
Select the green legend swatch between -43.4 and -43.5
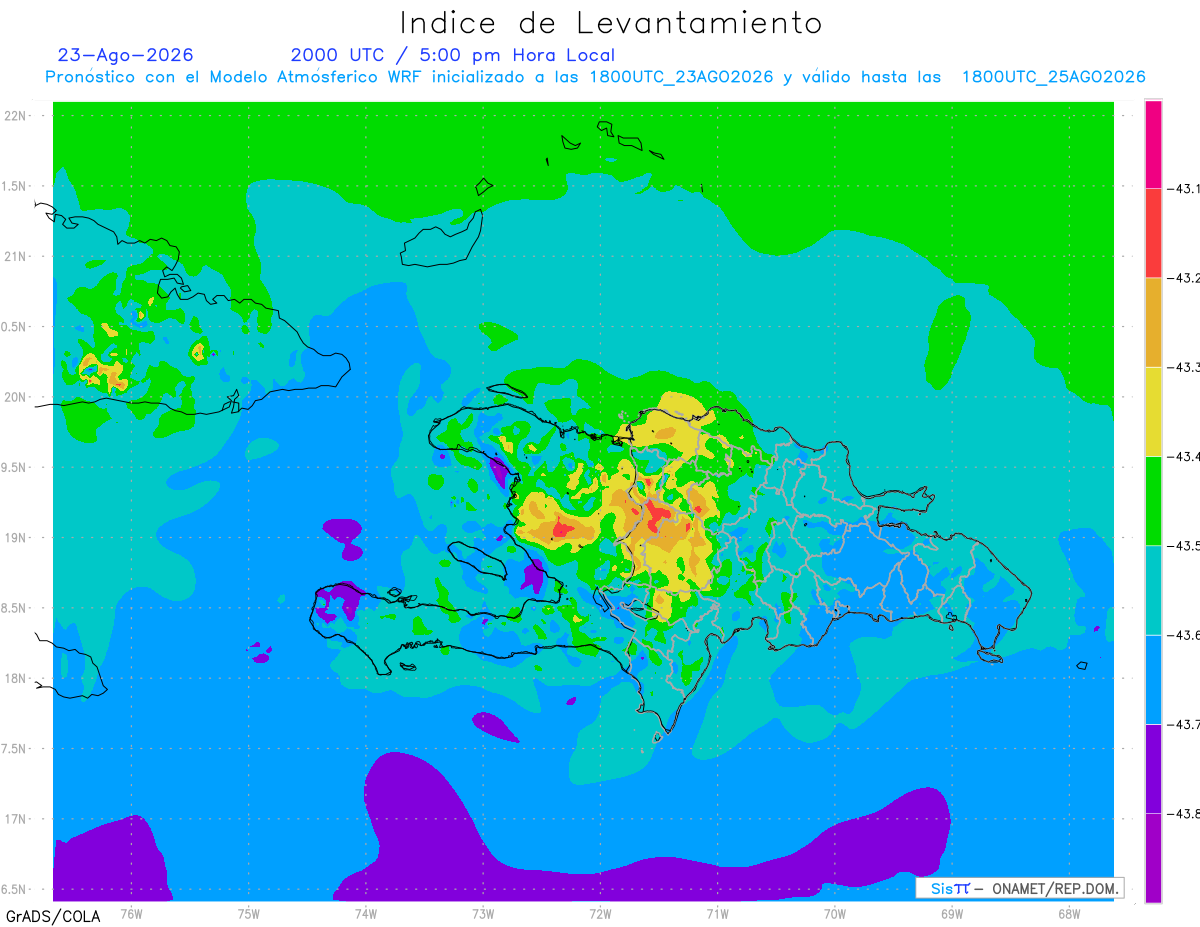coord(1153,500)
